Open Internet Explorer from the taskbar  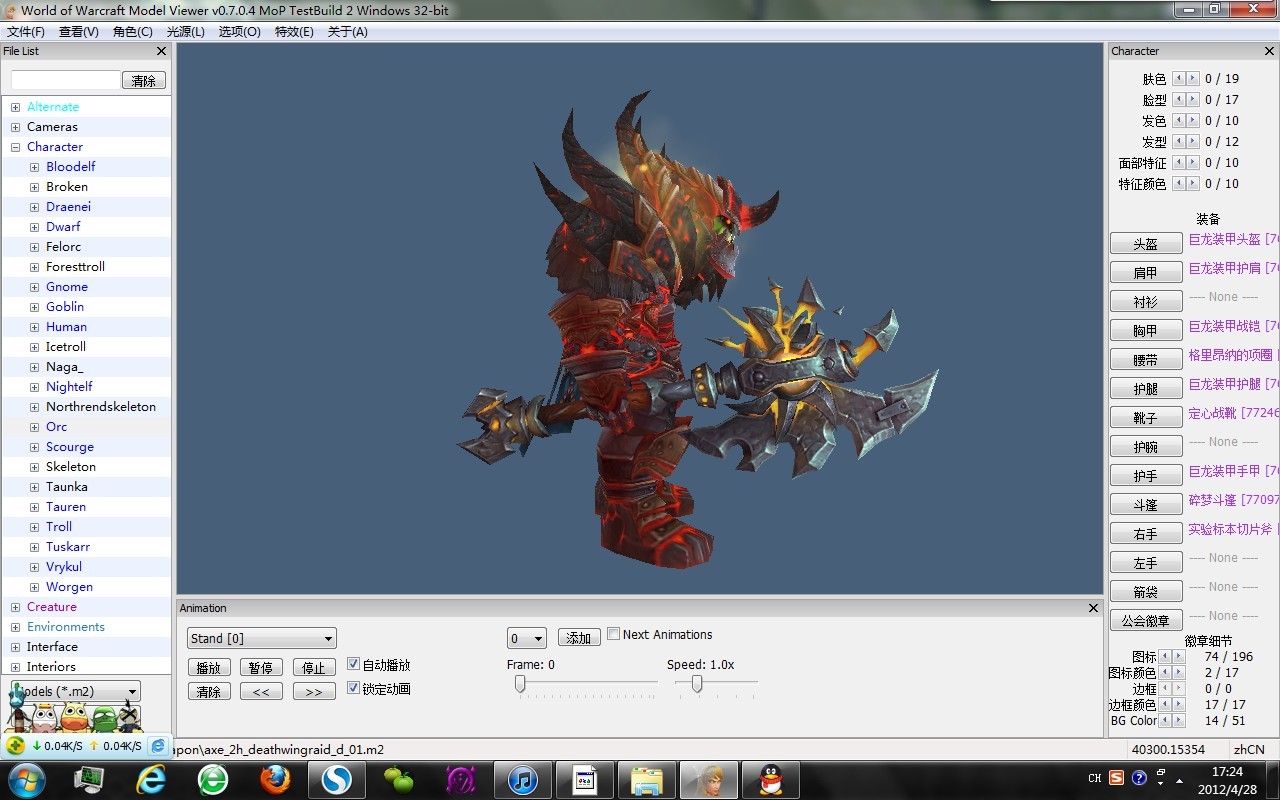[151, 779]
